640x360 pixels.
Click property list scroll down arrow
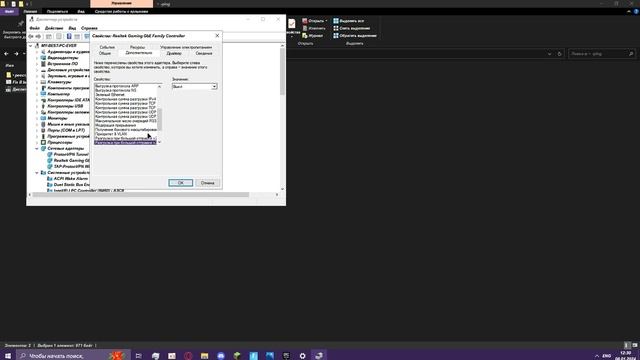160,142
